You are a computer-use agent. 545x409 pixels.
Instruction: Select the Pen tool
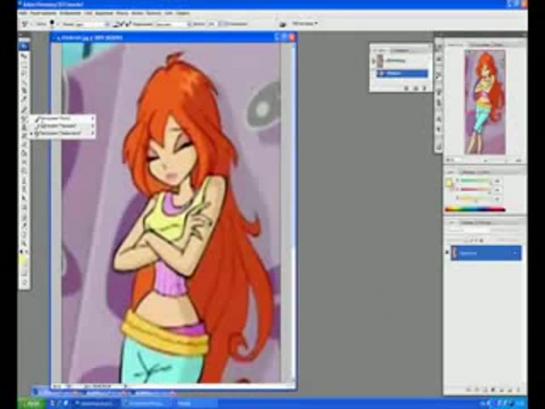24,181
